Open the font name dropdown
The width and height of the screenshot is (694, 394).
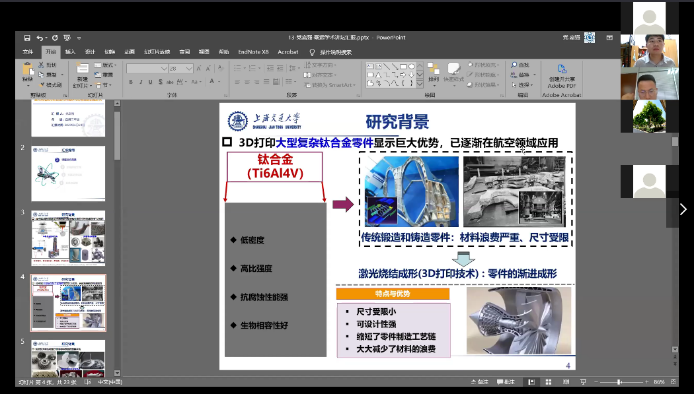(164, 69)
